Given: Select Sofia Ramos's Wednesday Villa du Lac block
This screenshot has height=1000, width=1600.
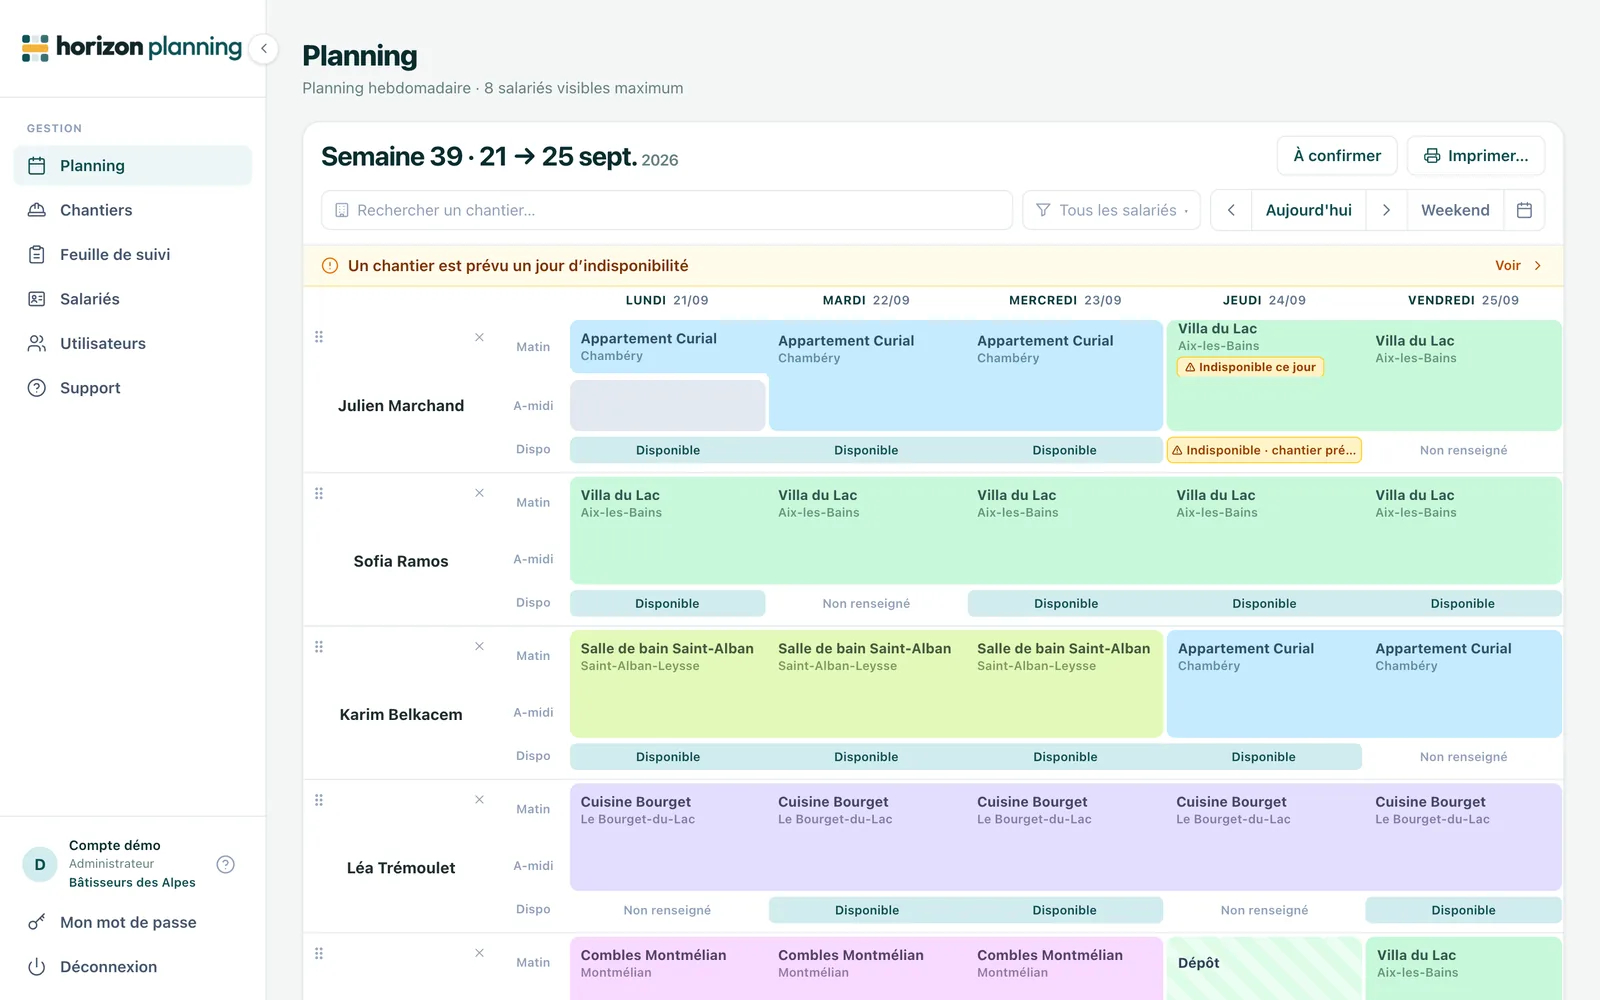Looking at the screenshot, I should click(x=1066, y=531).
